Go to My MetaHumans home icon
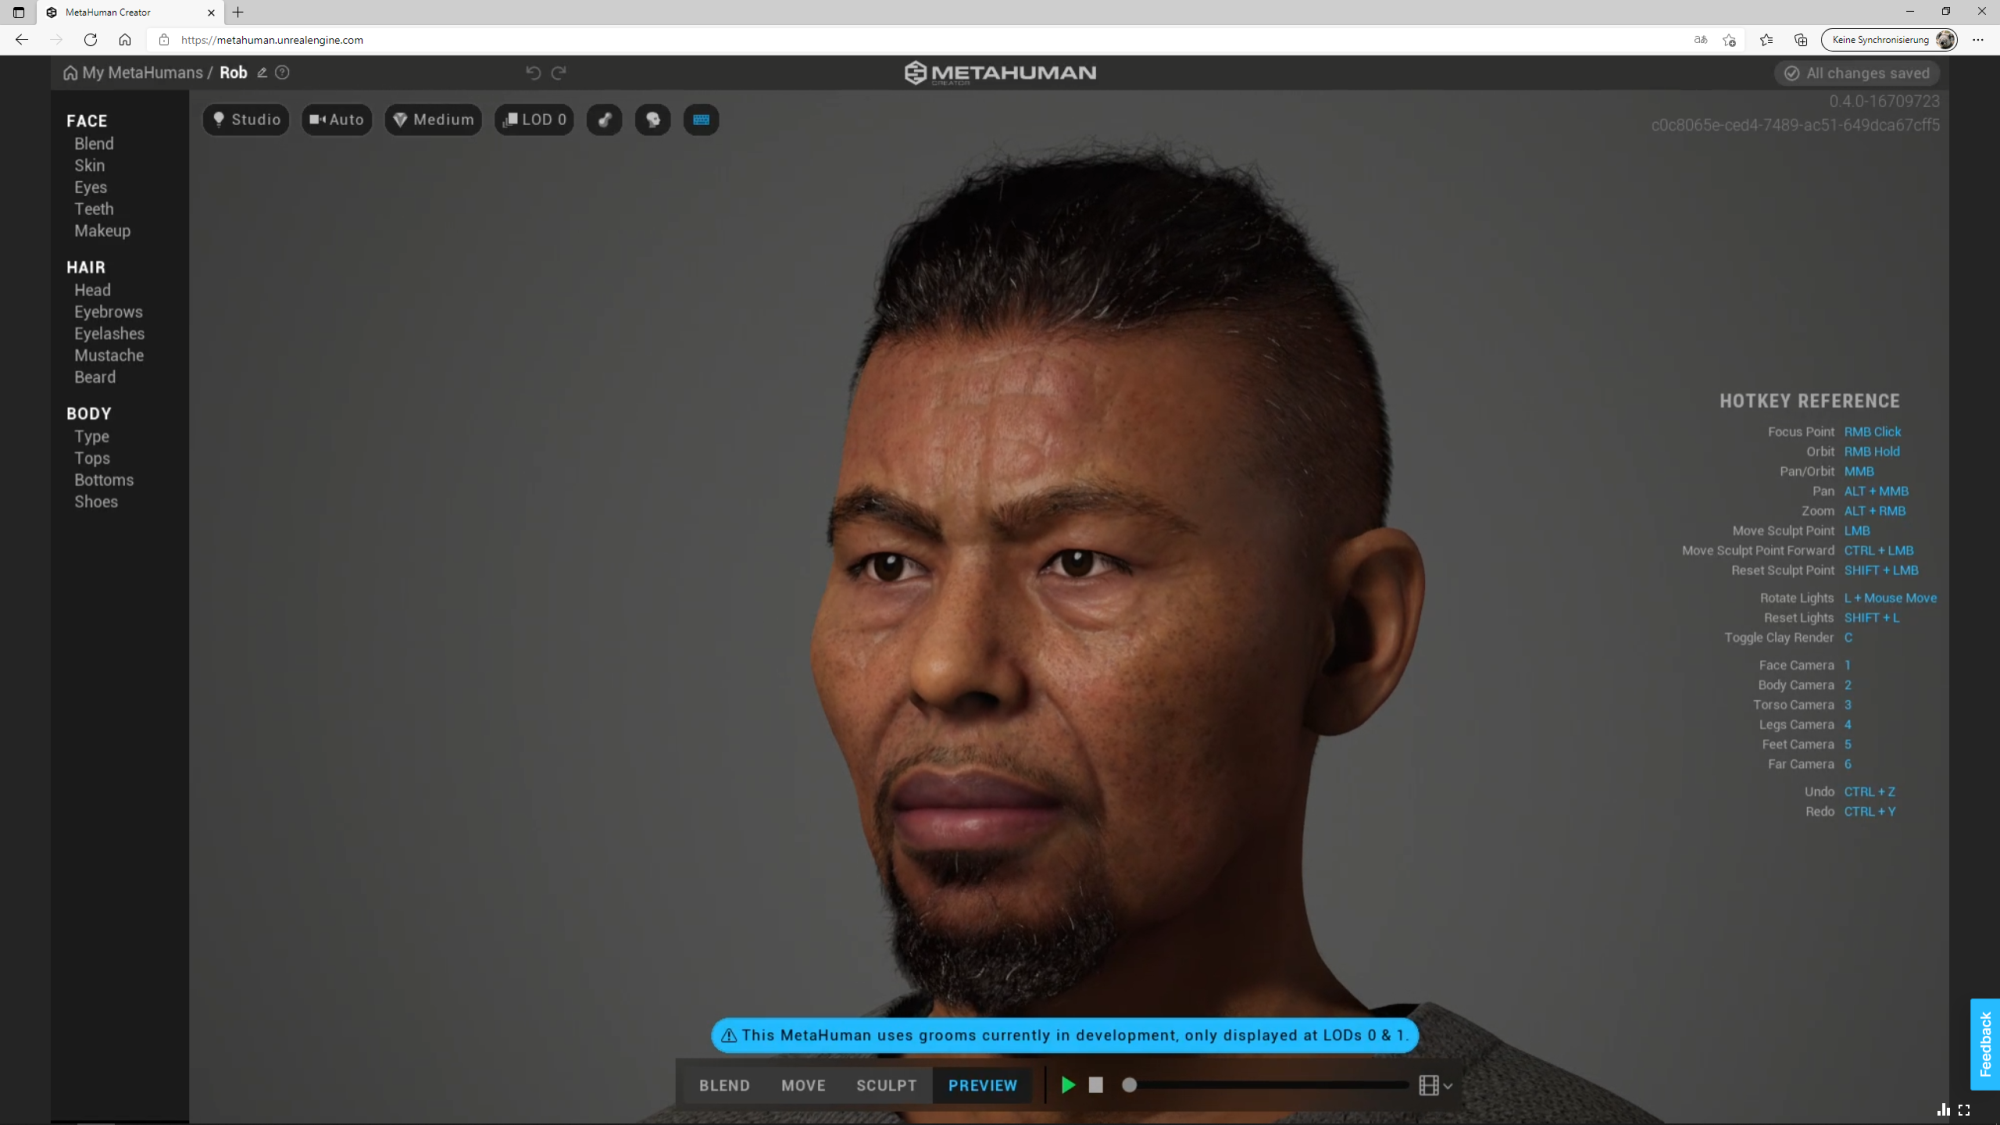Image resolution: width=2000 pixels, height=1125 pixels. click(70, 73)
